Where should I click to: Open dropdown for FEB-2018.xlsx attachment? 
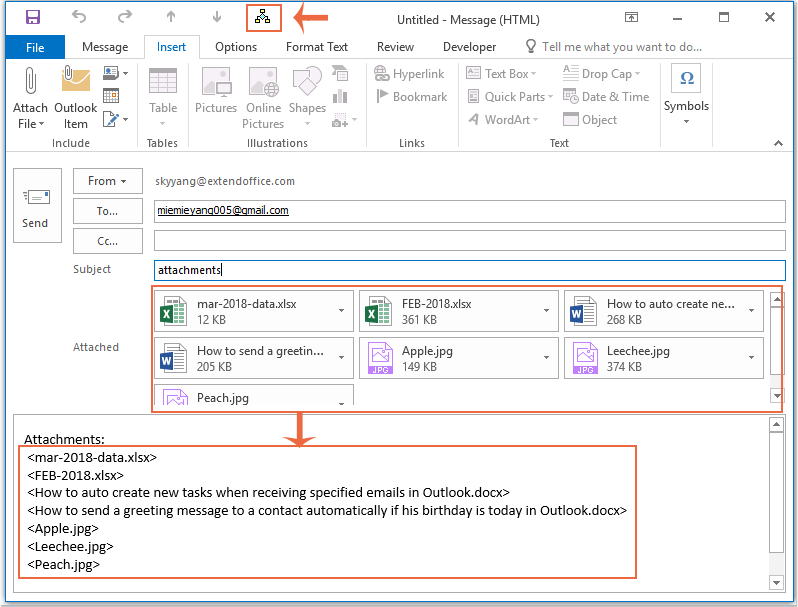click(x=547, y=311)
